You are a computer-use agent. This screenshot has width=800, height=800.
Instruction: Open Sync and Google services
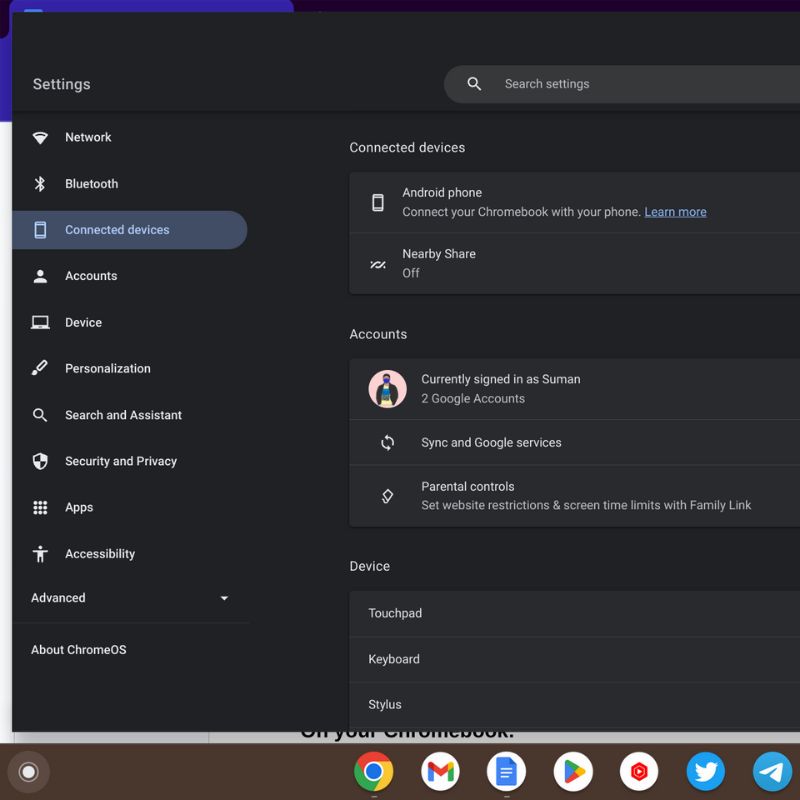click(574, 442)
